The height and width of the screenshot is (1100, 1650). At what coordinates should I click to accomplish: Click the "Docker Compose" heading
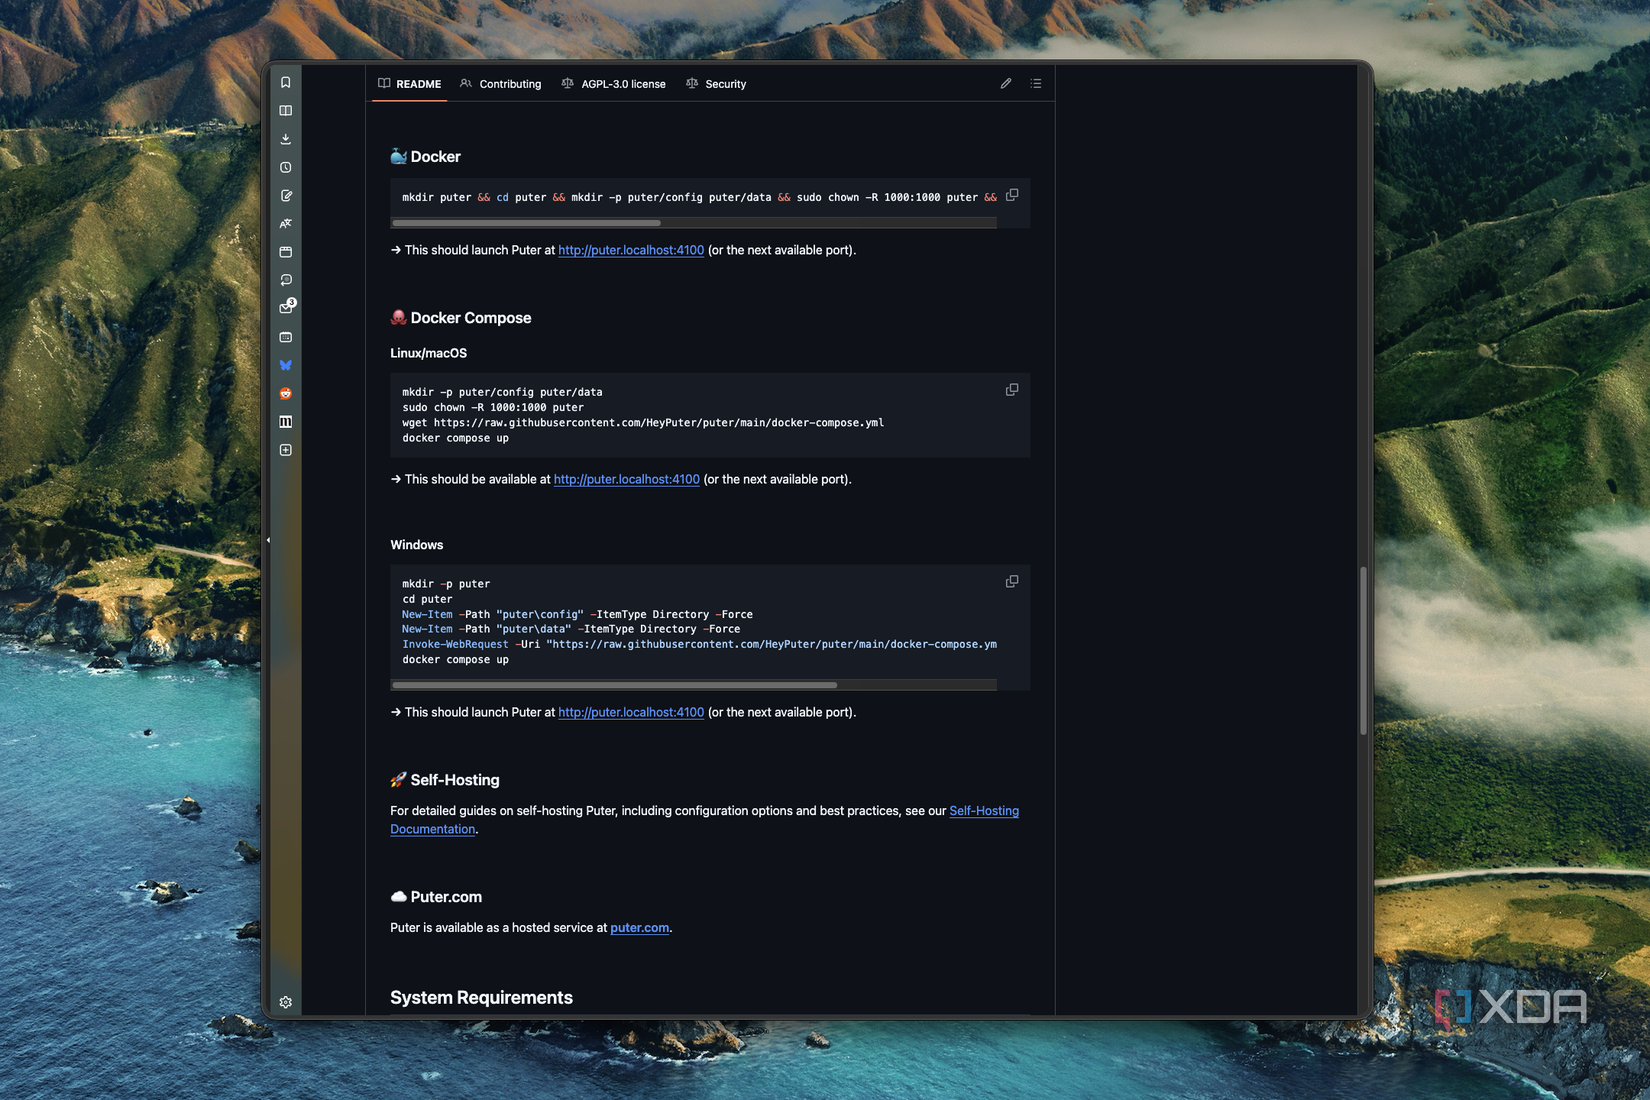(471, 318)
